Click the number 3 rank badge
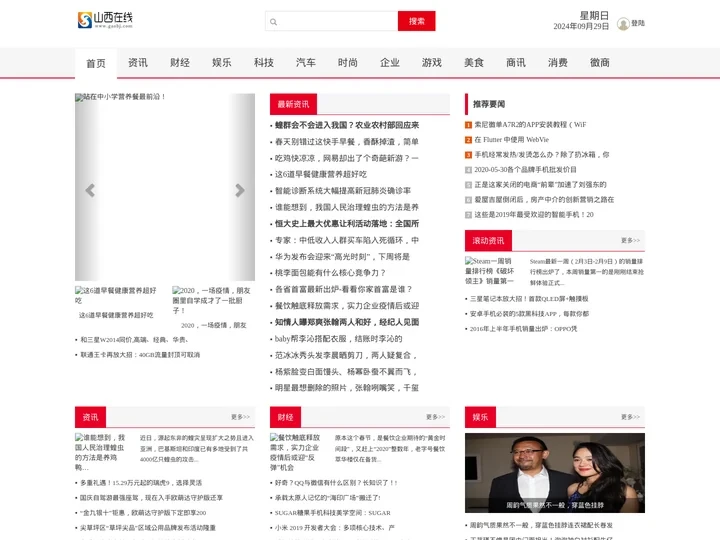 click(x=468, y=155)
